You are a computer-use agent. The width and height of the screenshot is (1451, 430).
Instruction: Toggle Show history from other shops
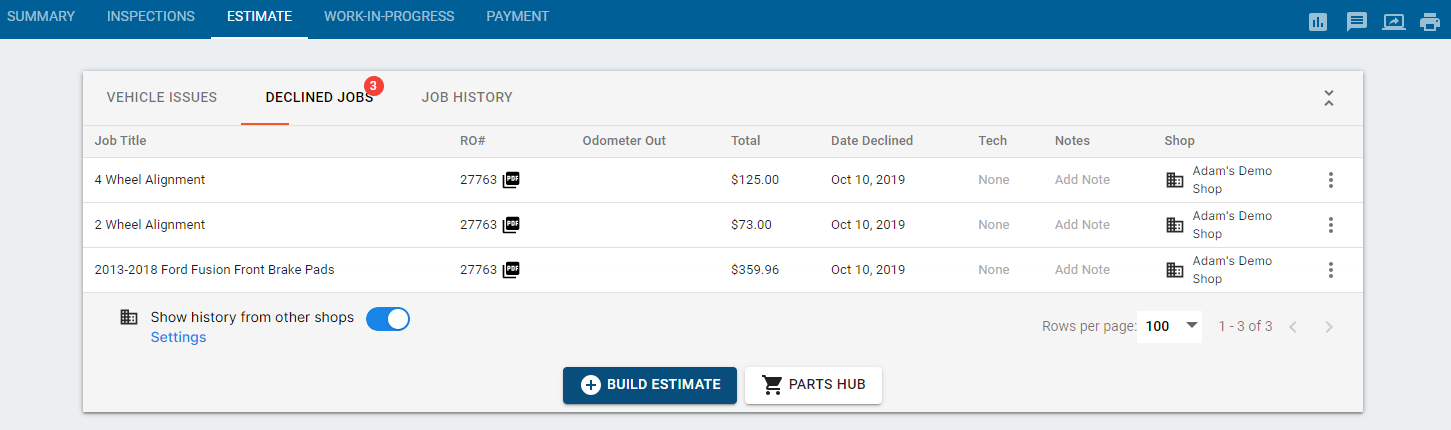(388, 319)
